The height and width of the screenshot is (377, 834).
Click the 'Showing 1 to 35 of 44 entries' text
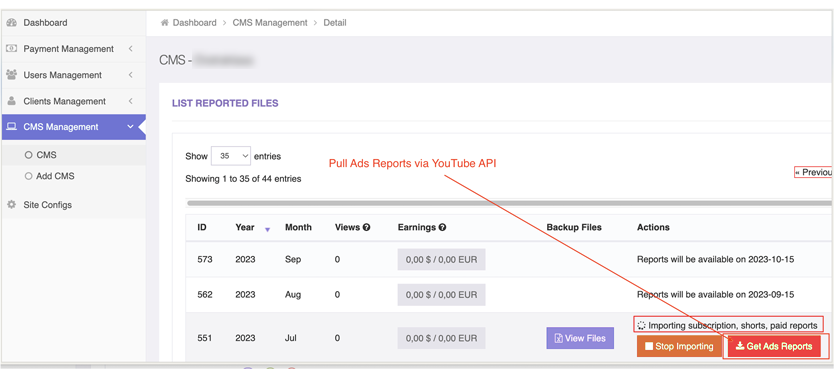click(243, 179)
